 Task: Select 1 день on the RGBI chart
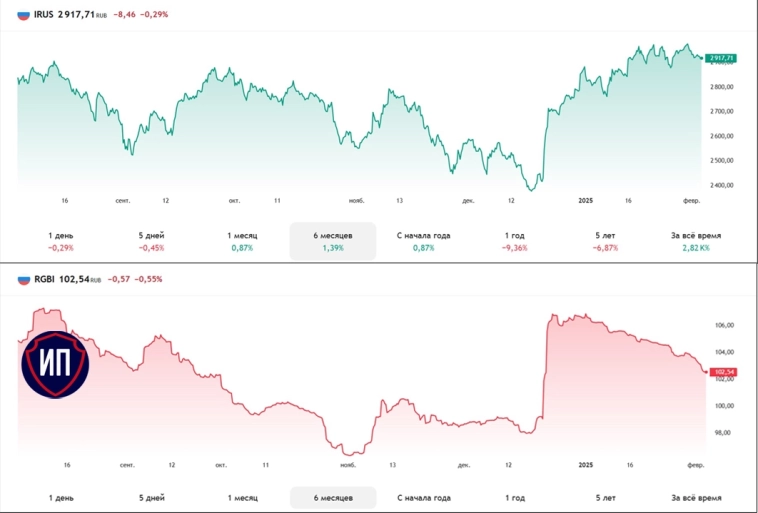tap(60, 497)
